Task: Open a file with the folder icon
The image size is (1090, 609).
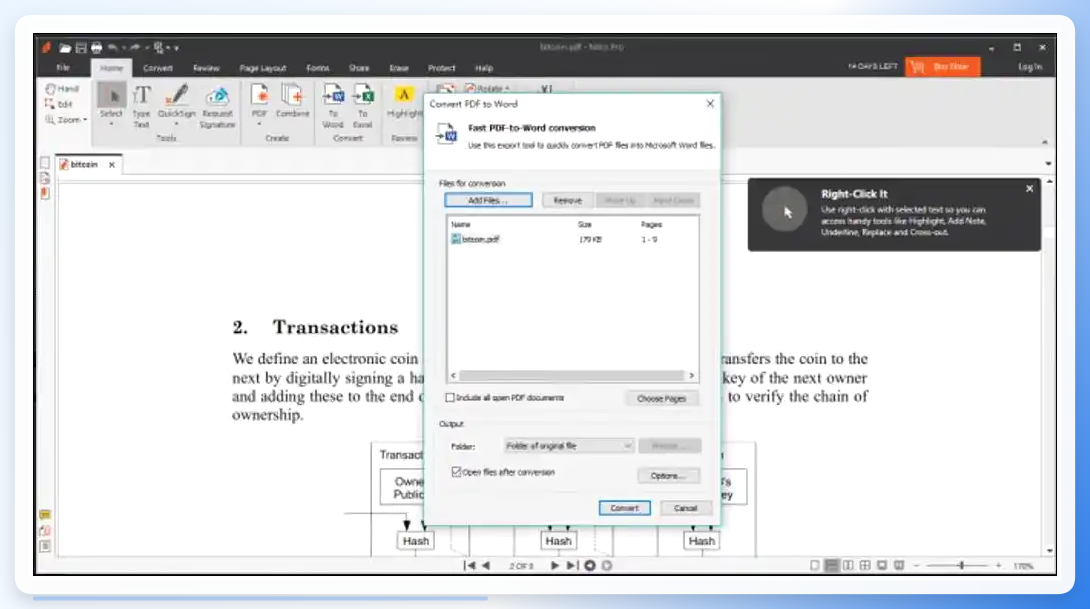Action: tap(65, 48)
